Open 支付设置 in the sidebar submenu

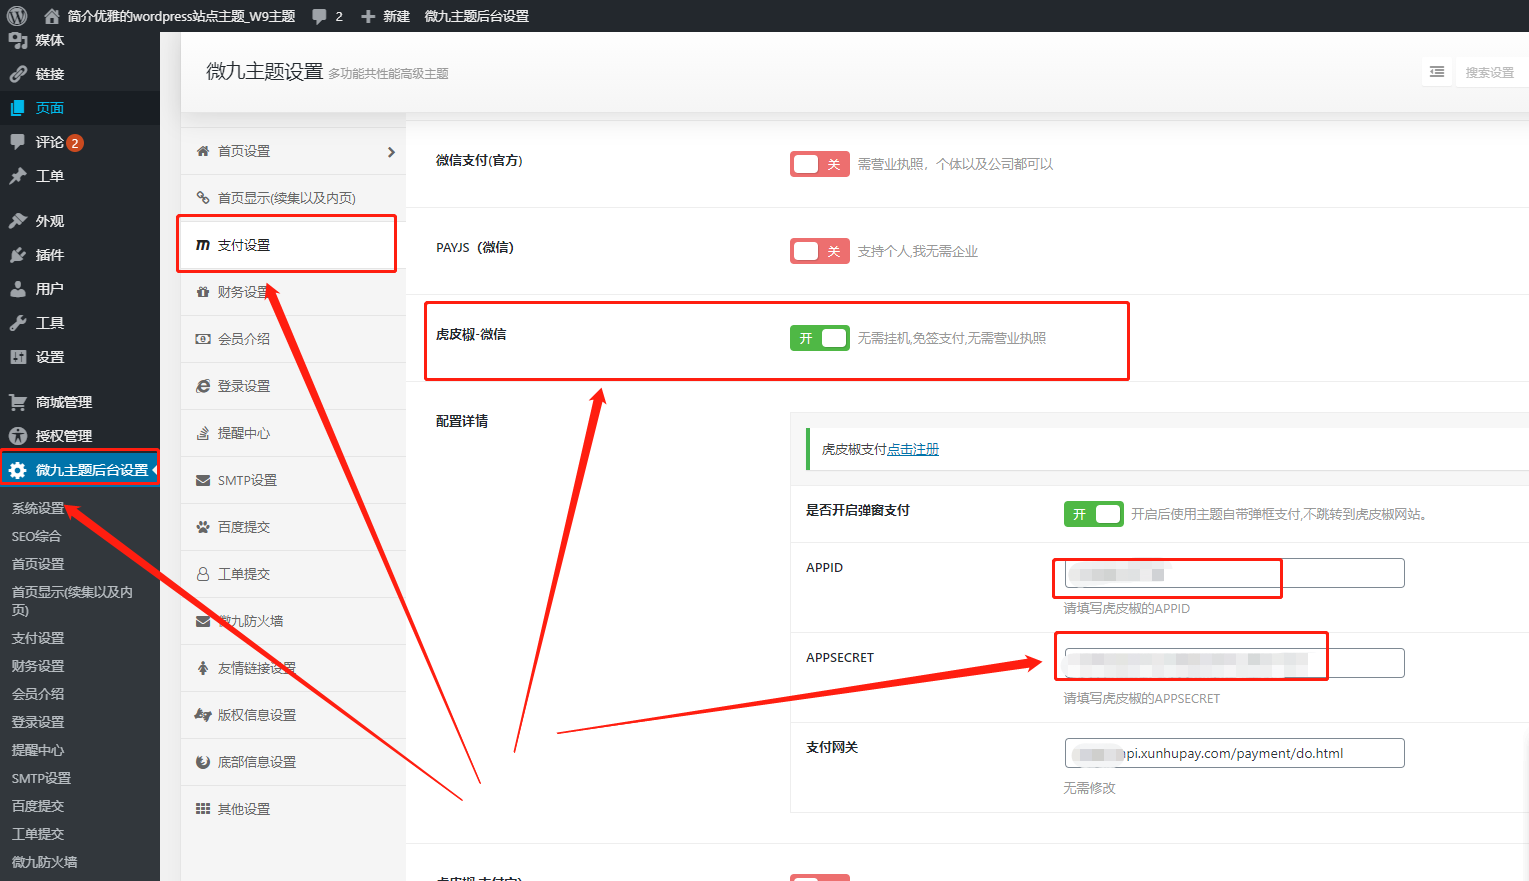click(x=38, y=638)
